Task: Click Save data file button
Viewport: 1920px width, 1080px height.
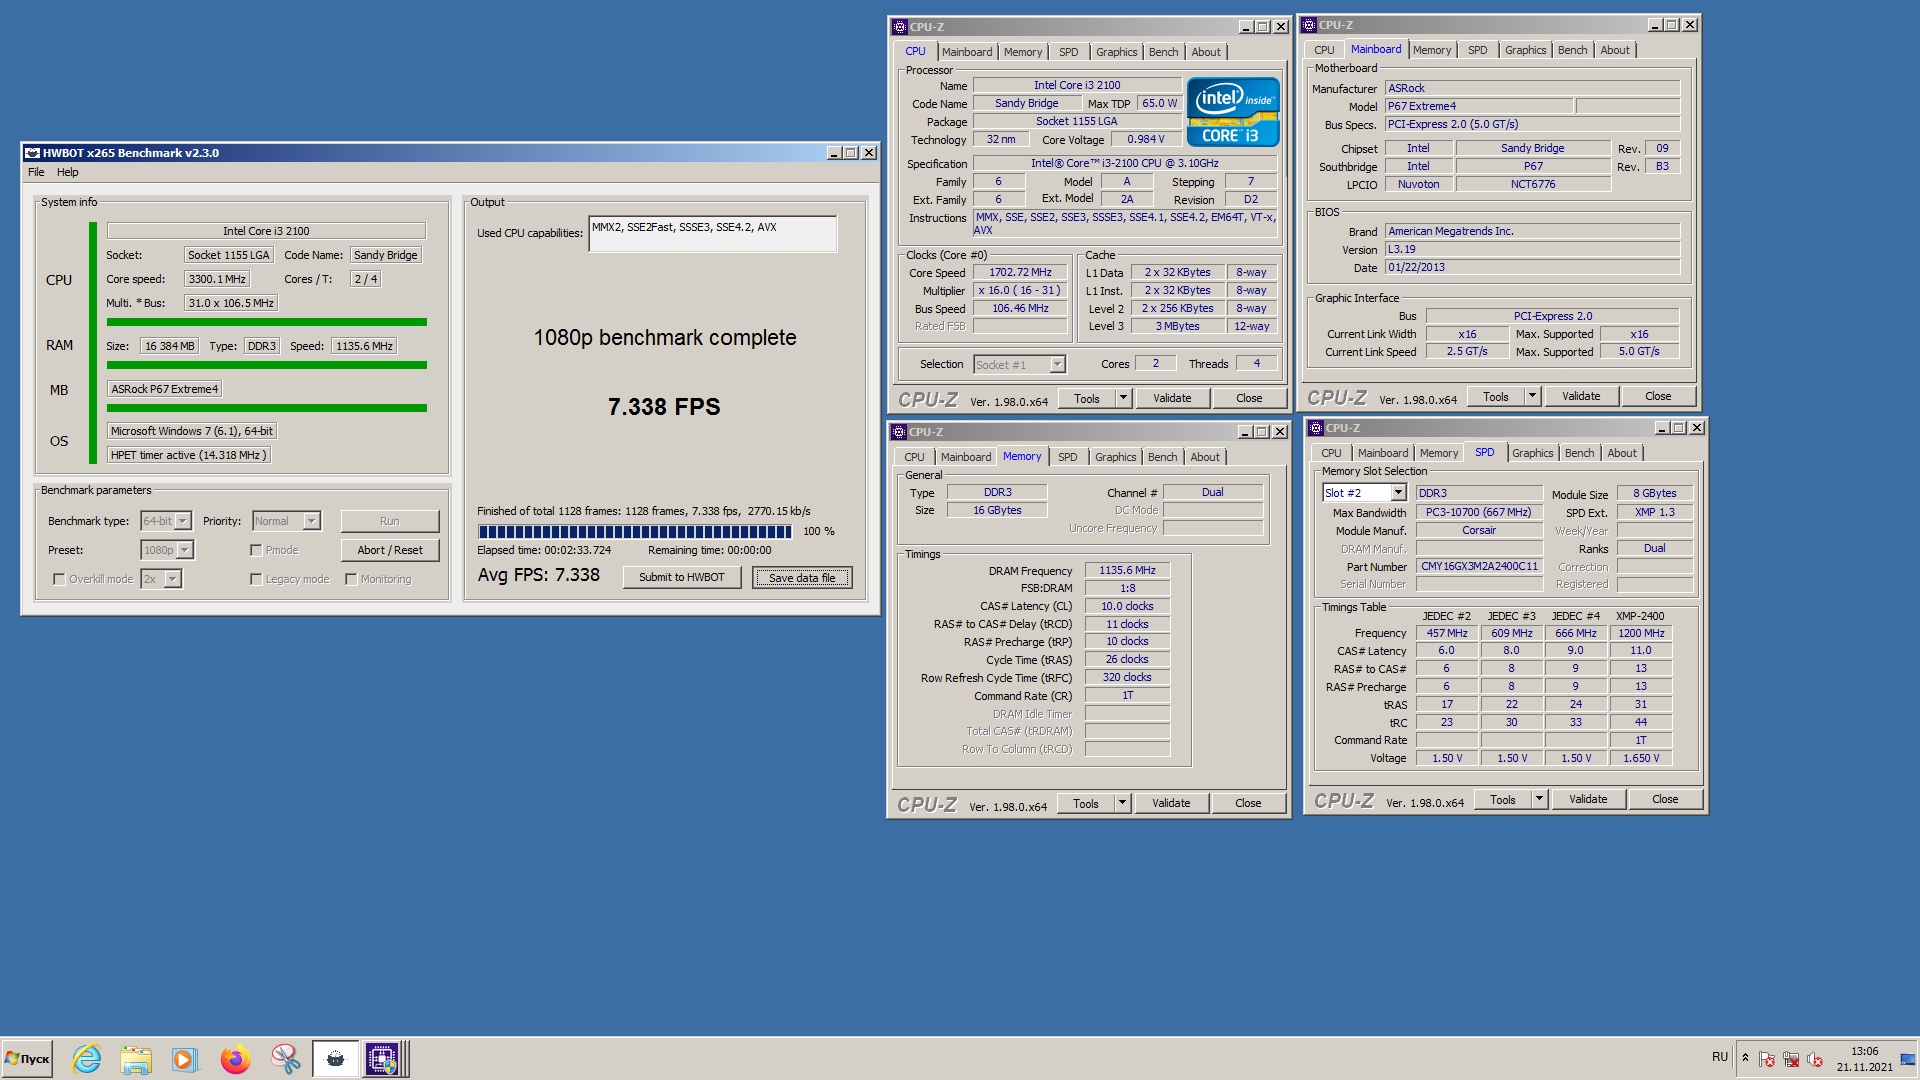Action: pos(802,578)
